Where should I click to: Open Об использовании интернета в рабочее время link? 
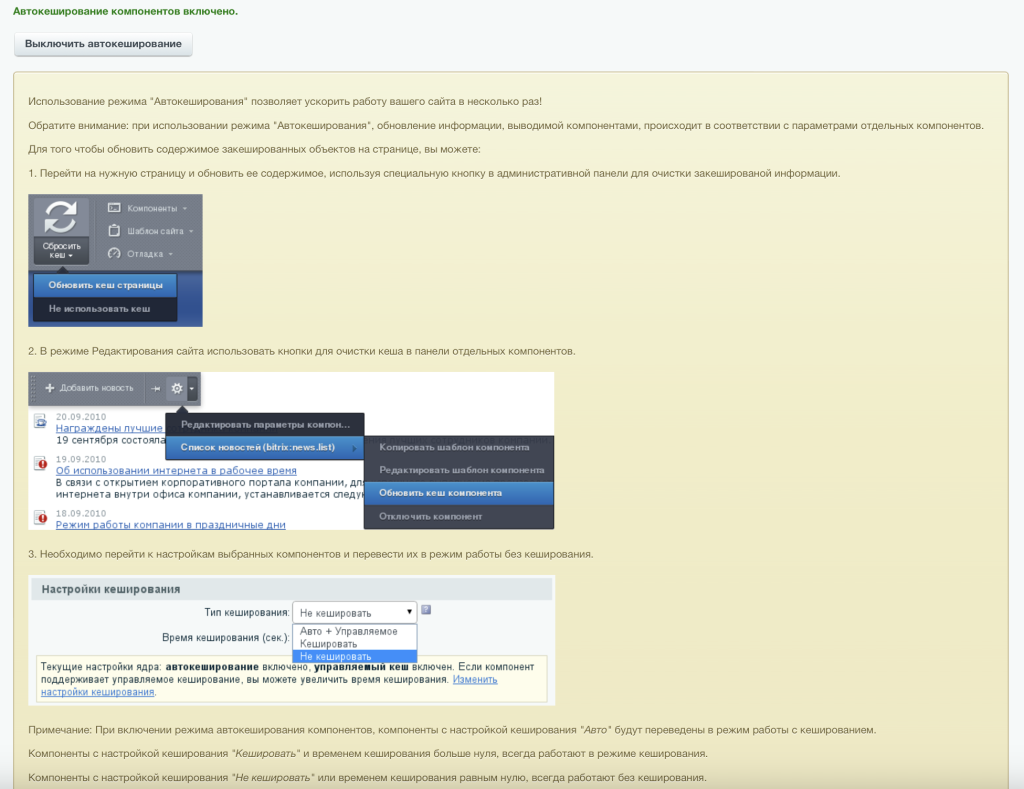click(176, 471)
